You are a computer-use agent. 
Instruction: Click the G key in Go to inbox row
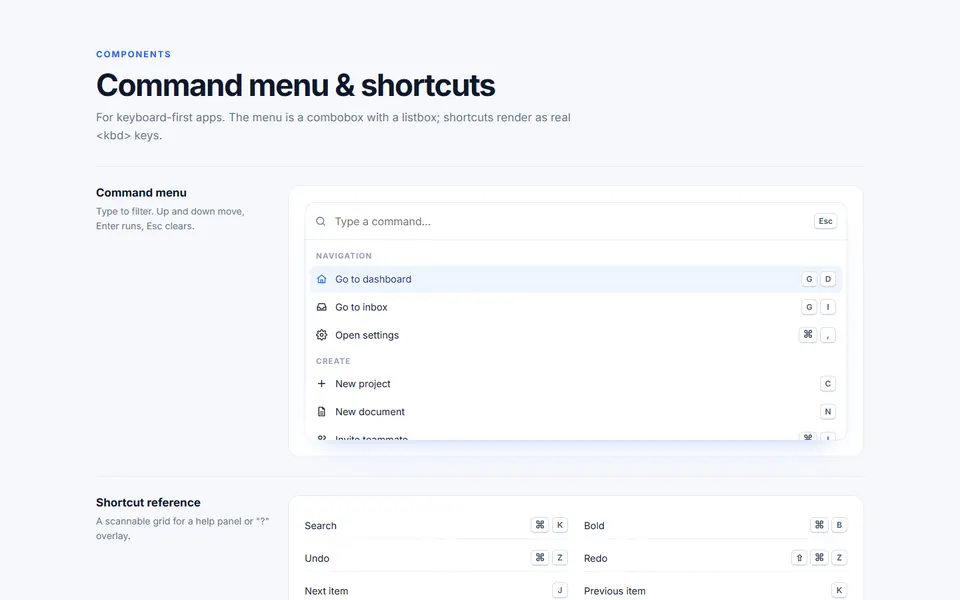(x=809, y=307)
